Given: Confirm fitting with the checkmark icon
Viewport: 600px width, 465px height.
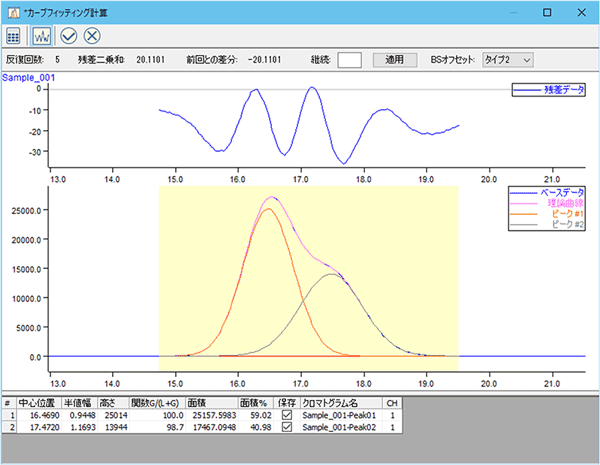Looking at the screenshot, I should [x=69, y=36].
